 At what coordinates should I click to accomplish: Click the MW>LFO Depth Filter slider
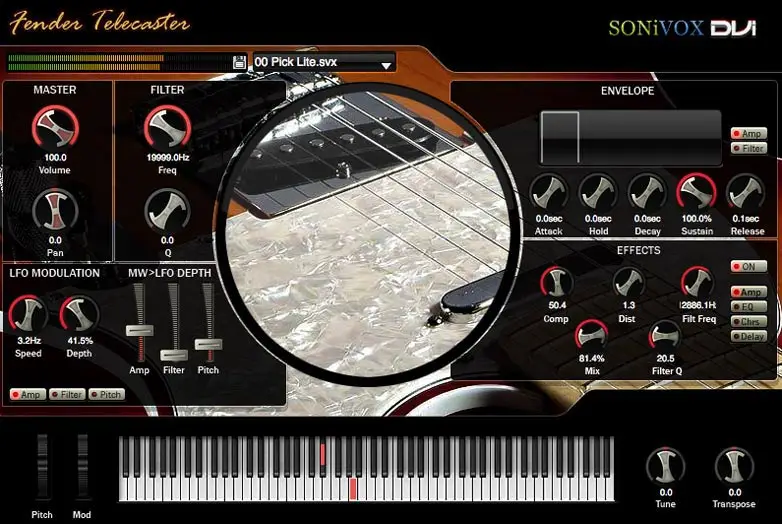click(x=174, y=355)
